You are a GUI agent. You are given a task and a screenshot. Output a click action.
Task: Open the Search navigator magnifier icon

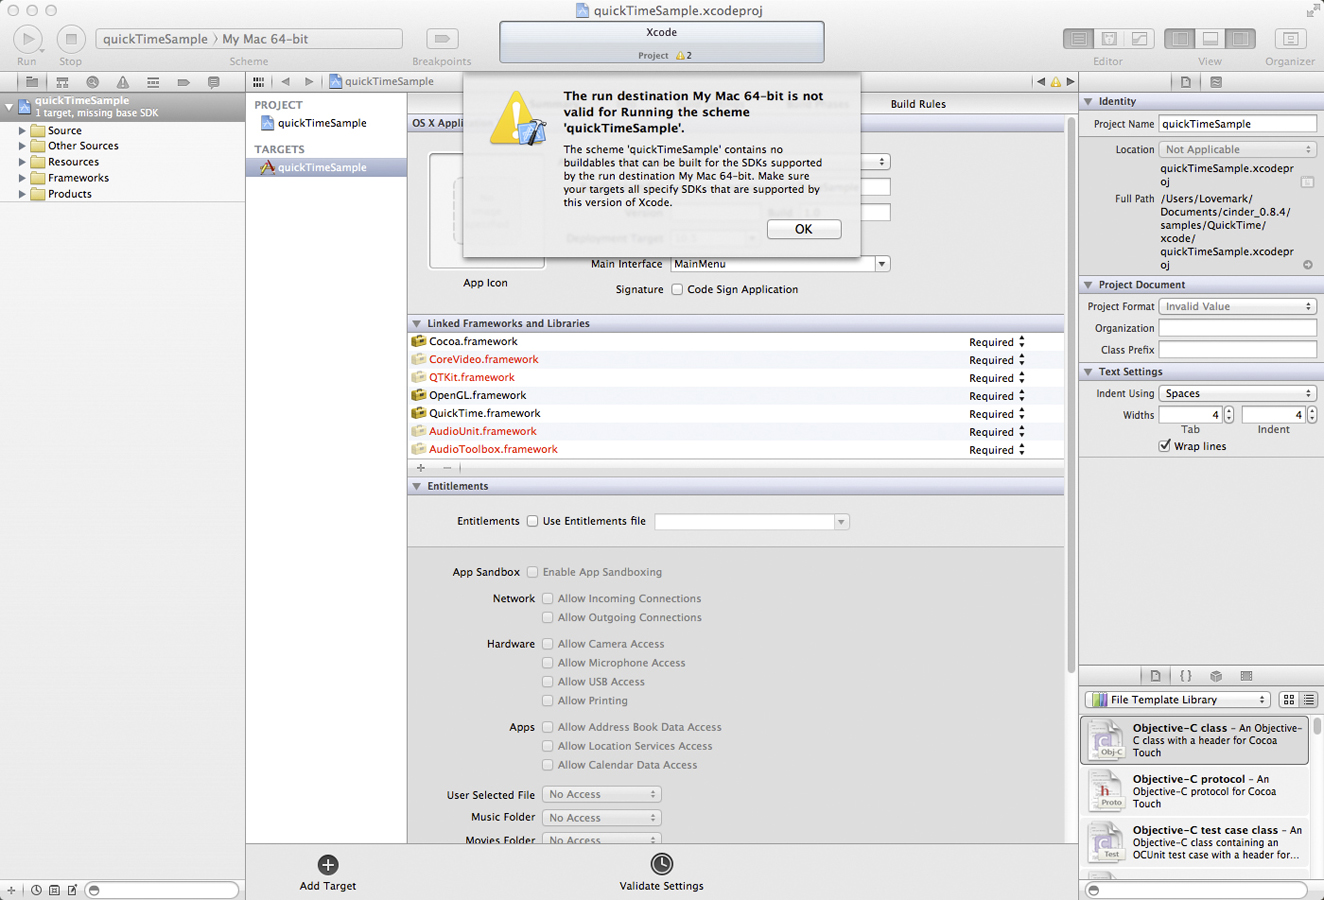[x=92, y=82]
